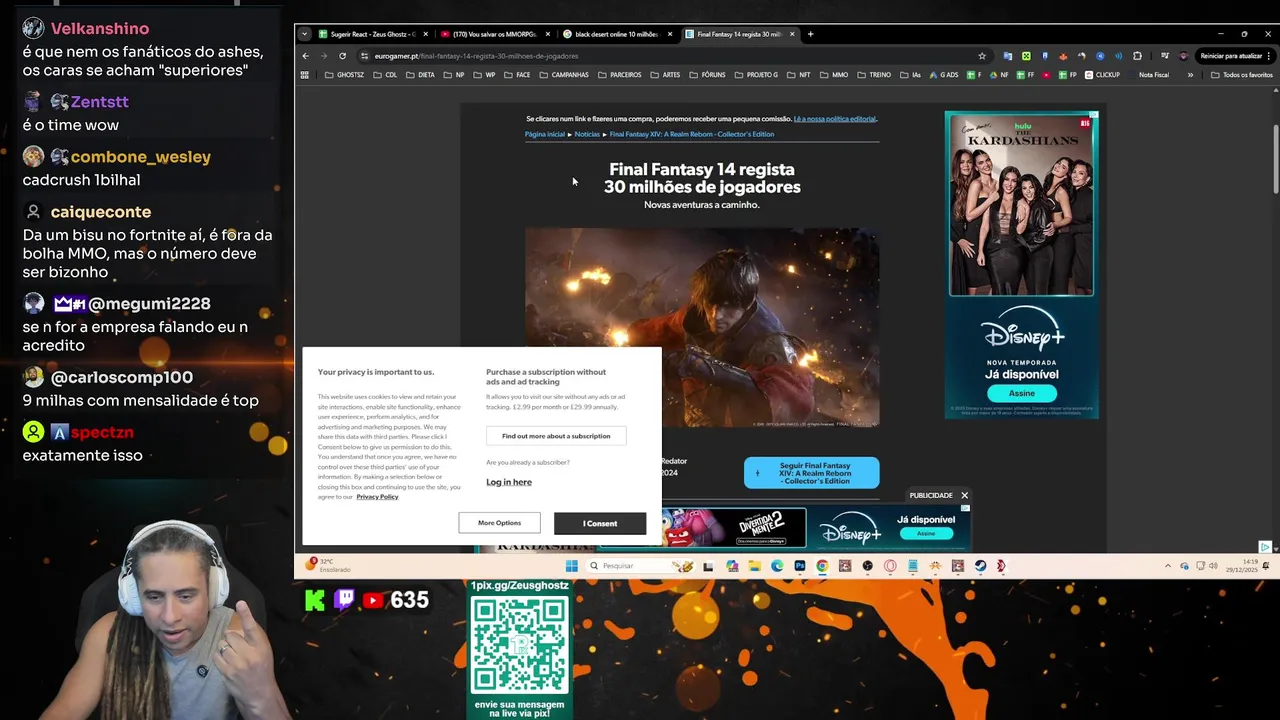The image size is (1280, 720).
Task: Reload the page in the browser
Action: pyautogui.click(x=342, y=56)
